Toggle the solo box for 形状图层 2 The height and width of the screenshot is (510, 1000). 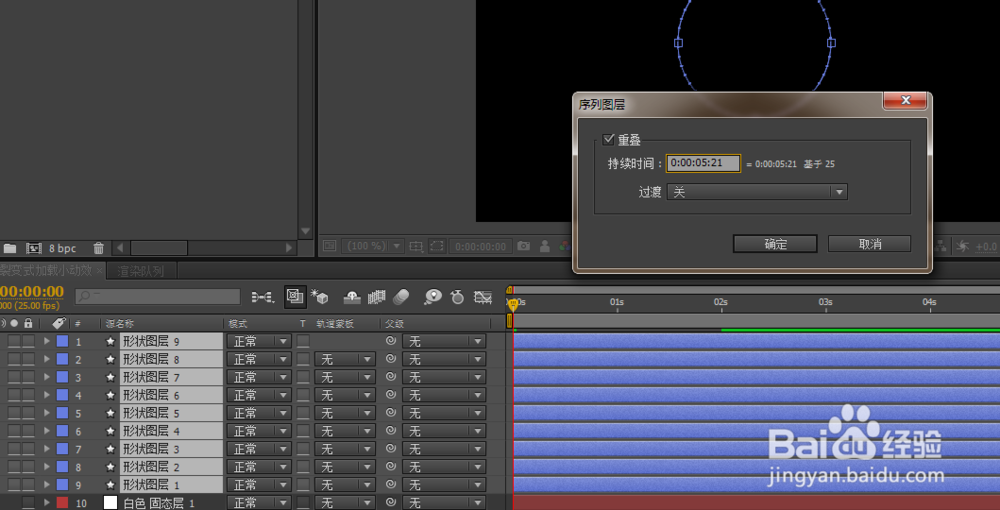tap(13, 466)
